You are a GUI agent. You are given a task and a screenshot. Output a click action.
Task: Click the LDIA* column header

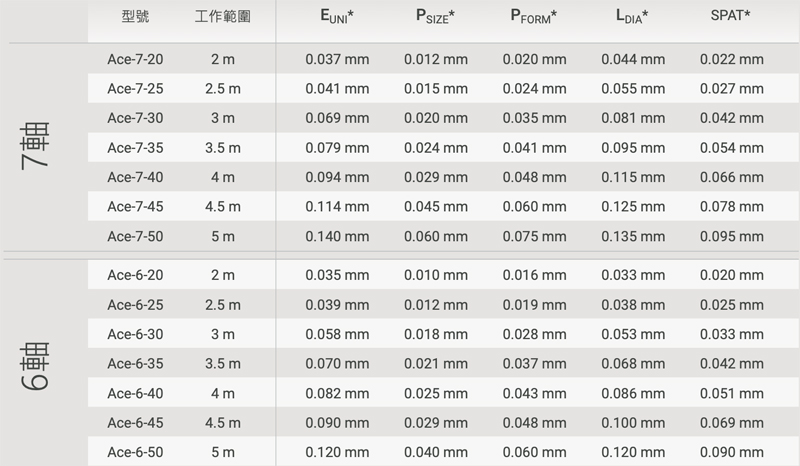tap(632, 17)
